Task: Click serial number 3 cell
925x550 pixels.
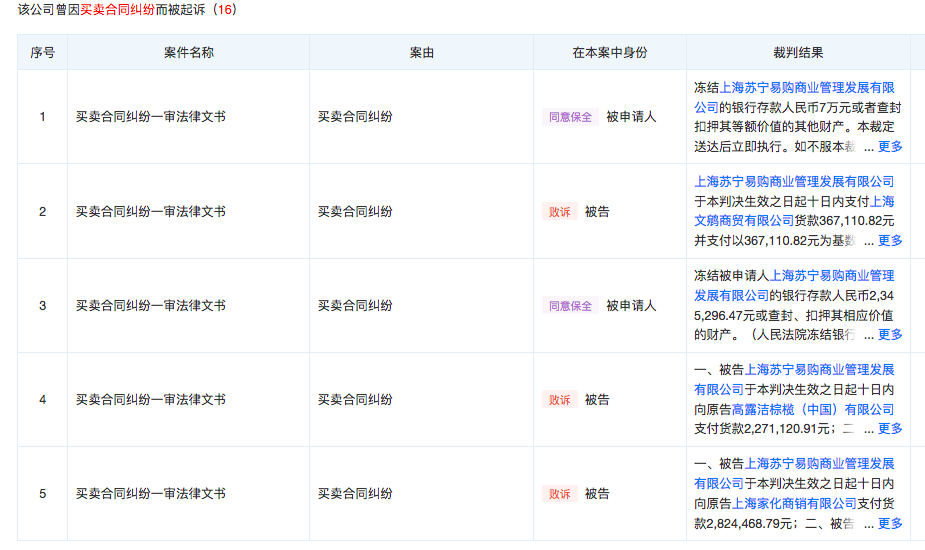Action: point(42,306)
